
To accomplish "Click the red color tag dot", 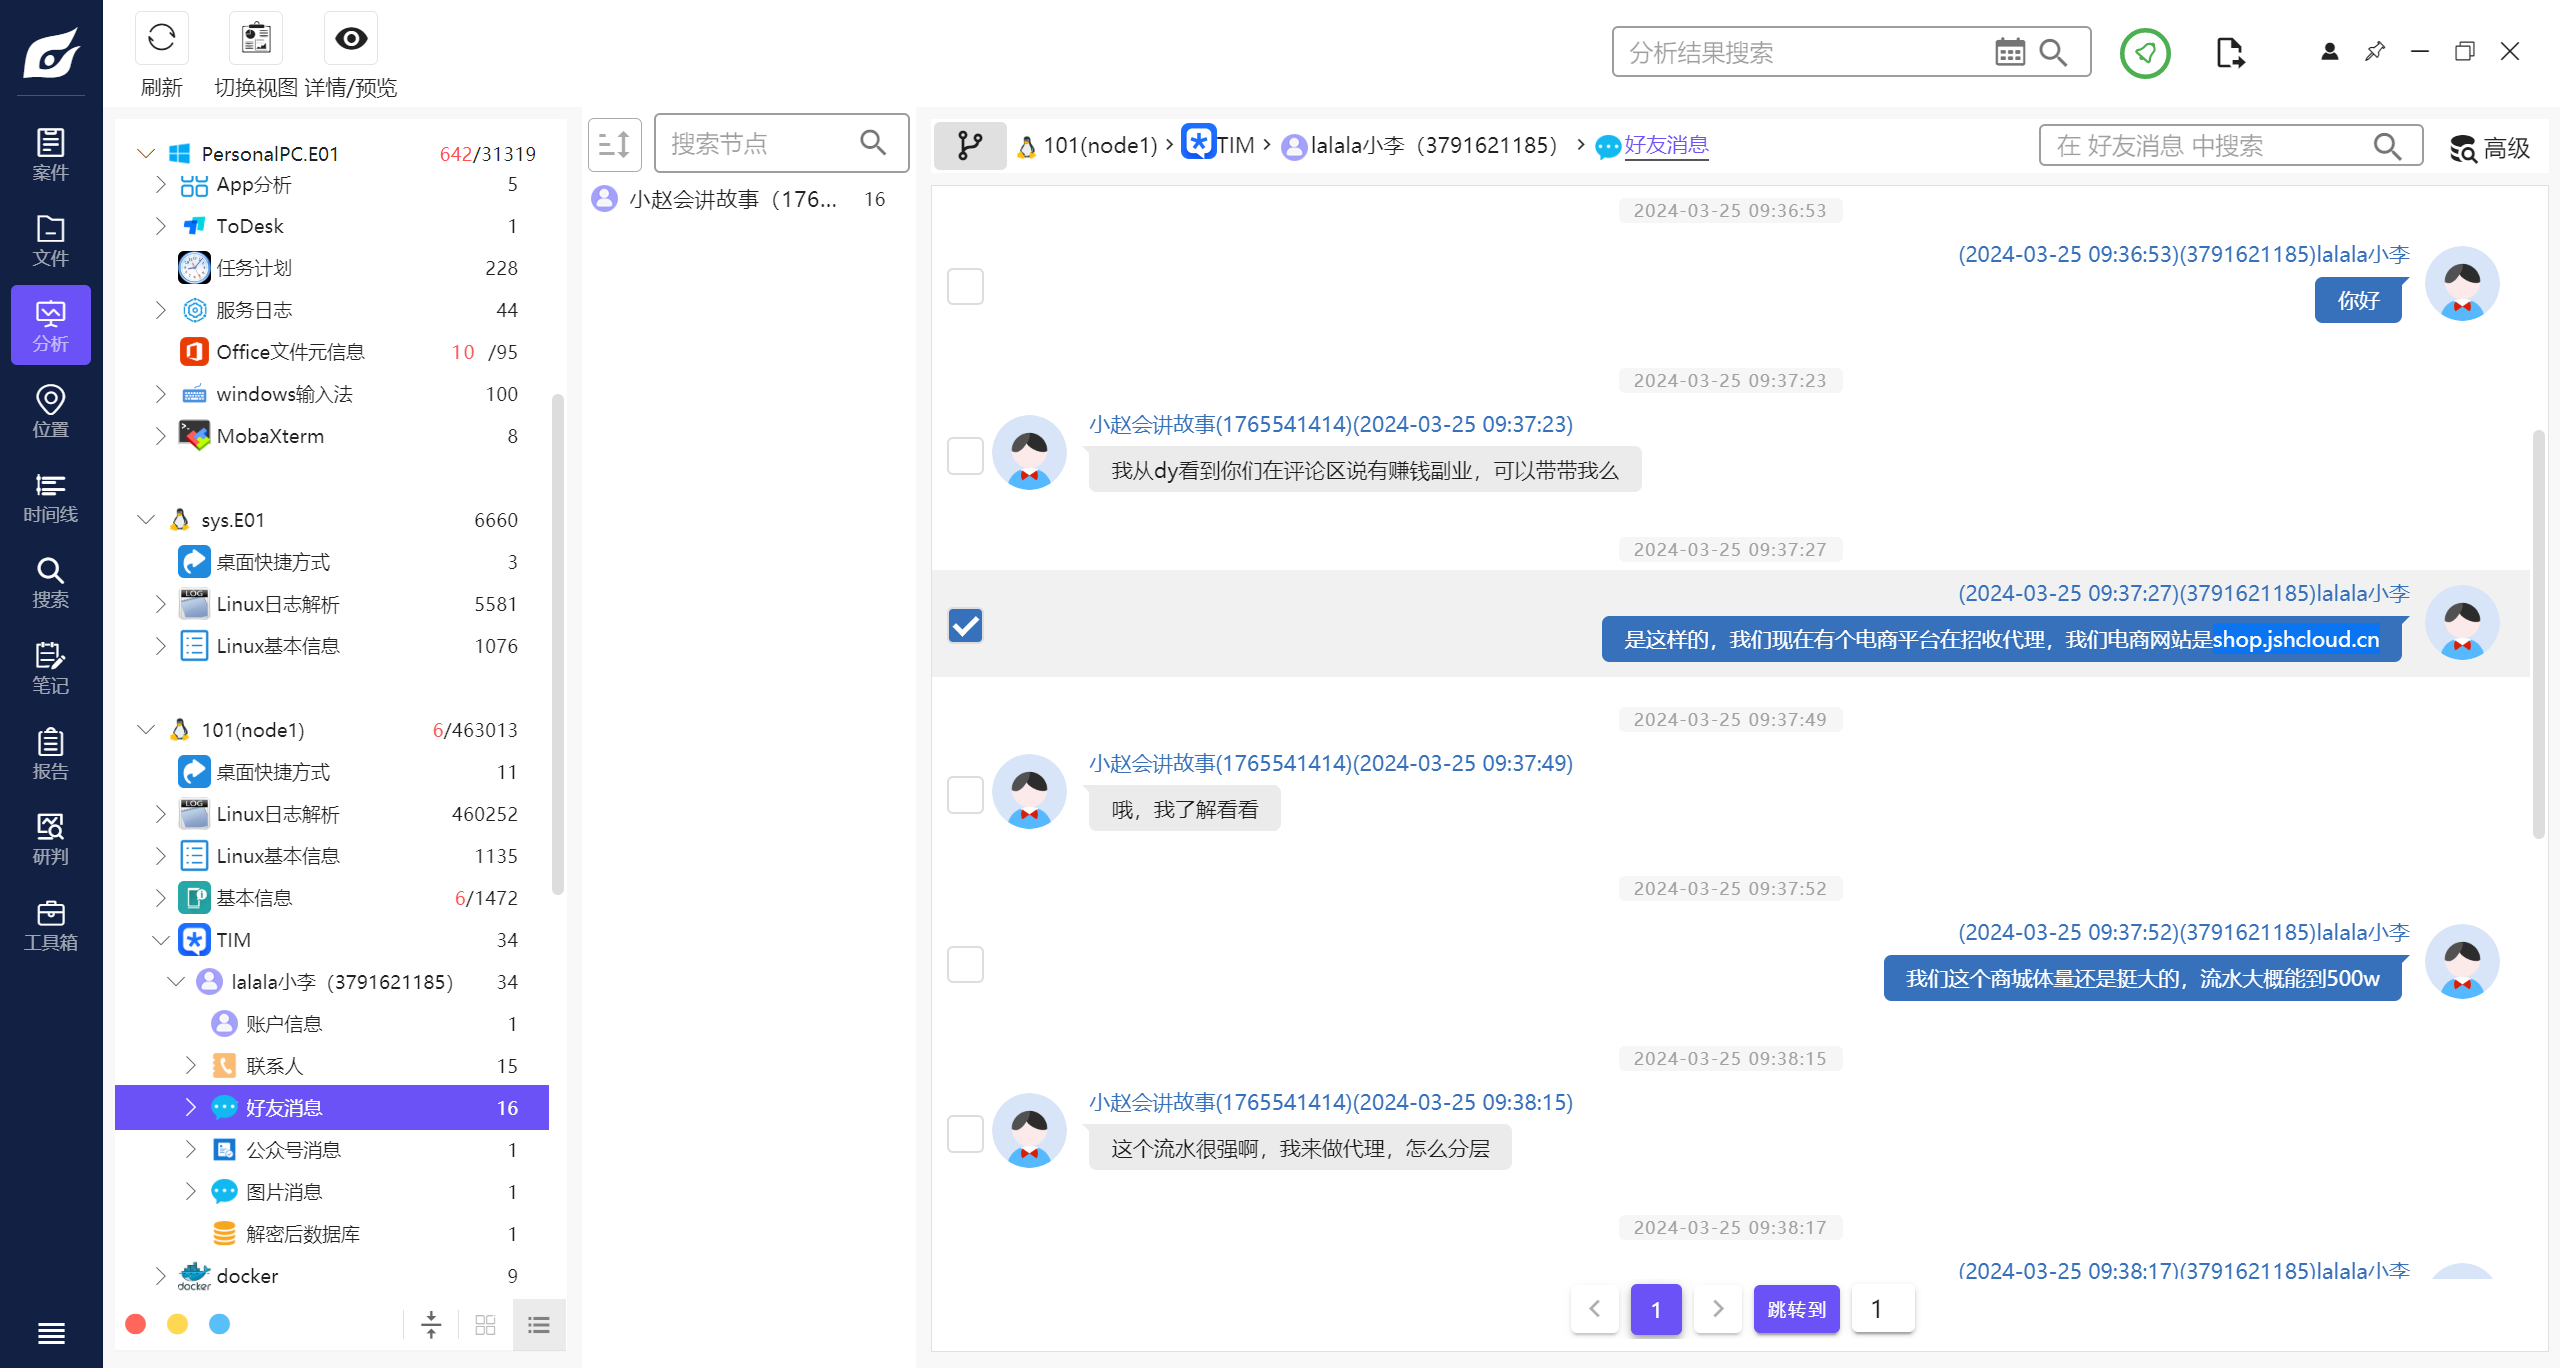I will [x=136, y=1324].
